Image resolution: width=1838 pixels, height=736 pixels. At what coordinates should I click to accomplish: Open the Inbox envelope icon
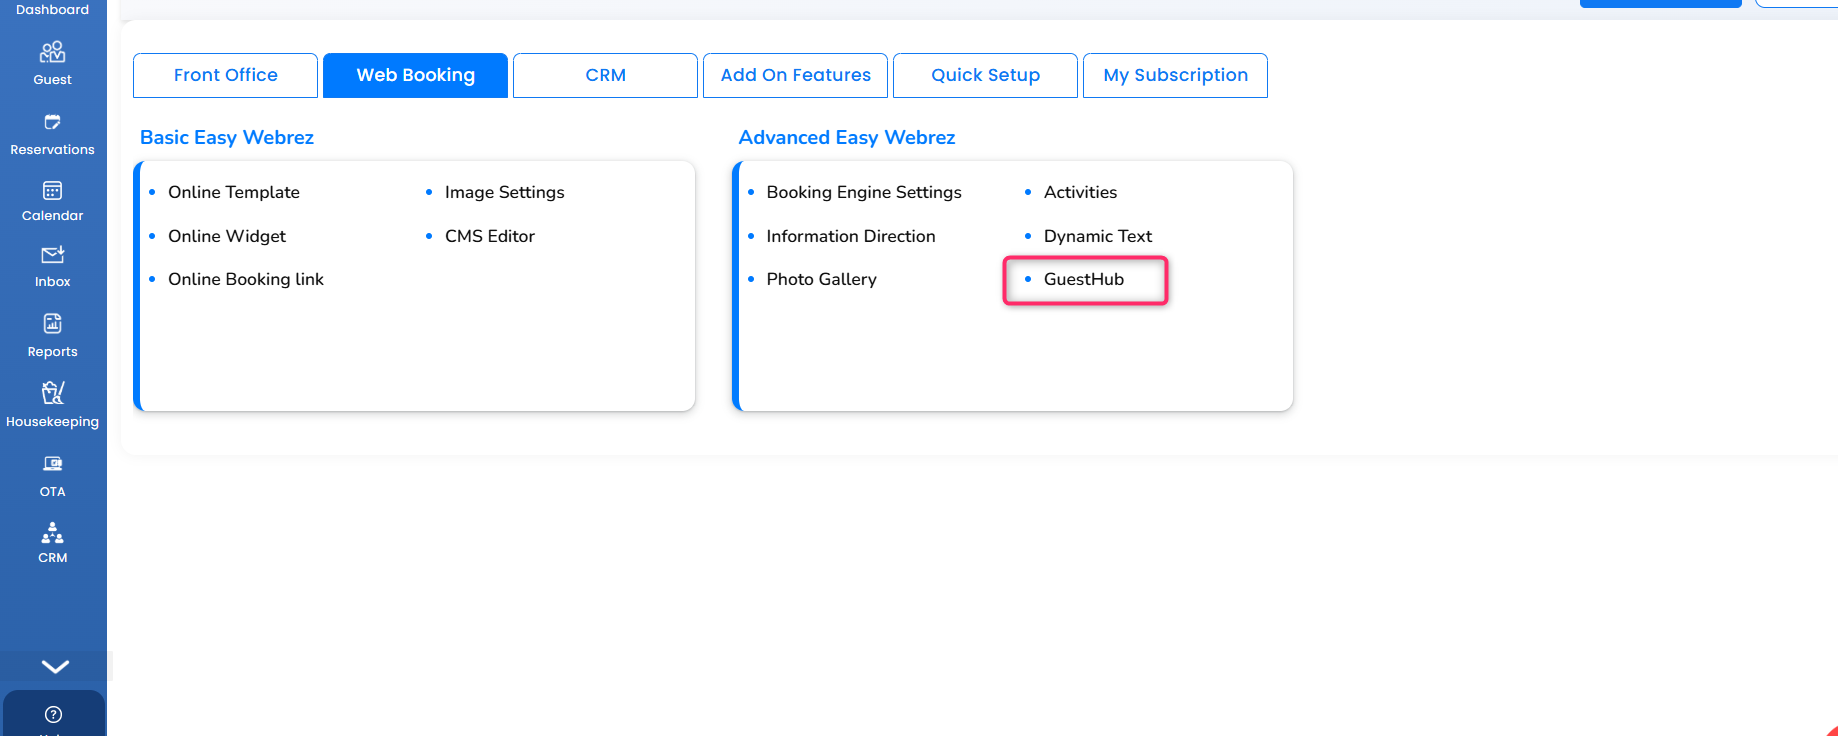tap(52, 255)
